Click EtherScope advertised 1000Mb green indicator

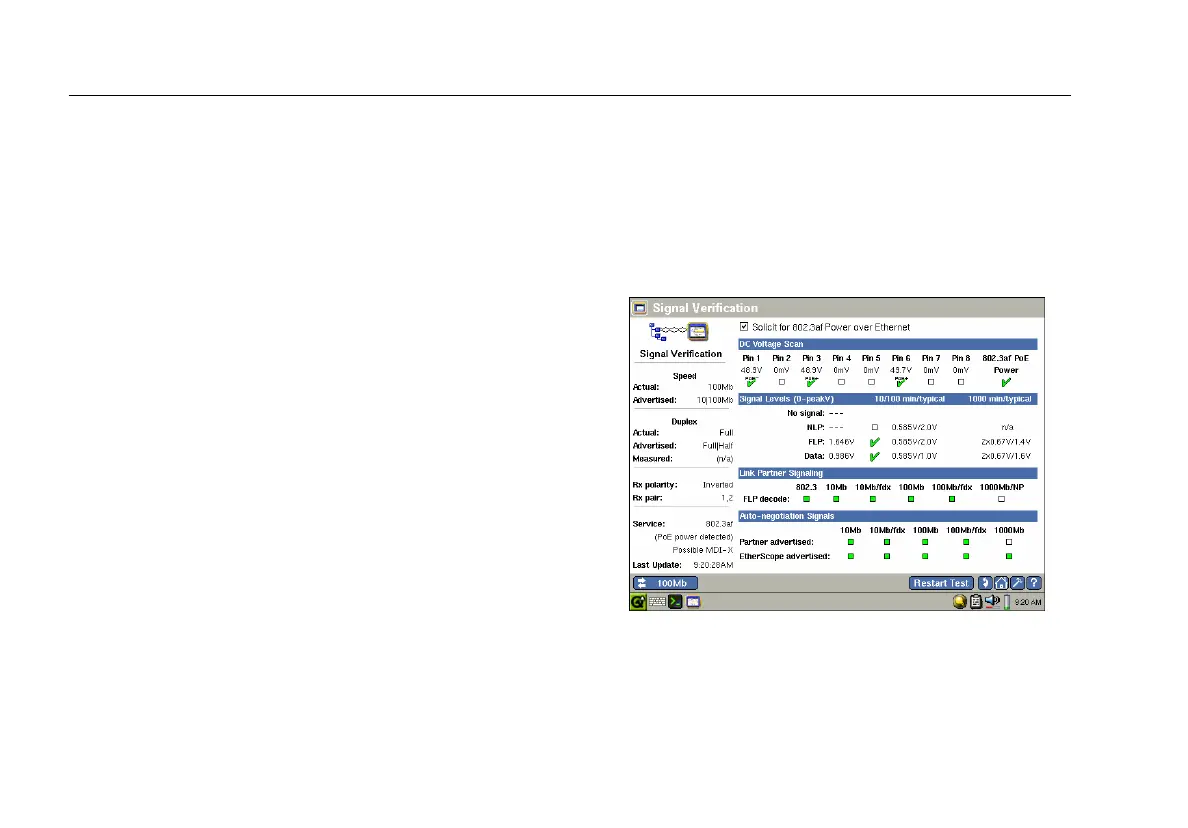click(1009, 556)
